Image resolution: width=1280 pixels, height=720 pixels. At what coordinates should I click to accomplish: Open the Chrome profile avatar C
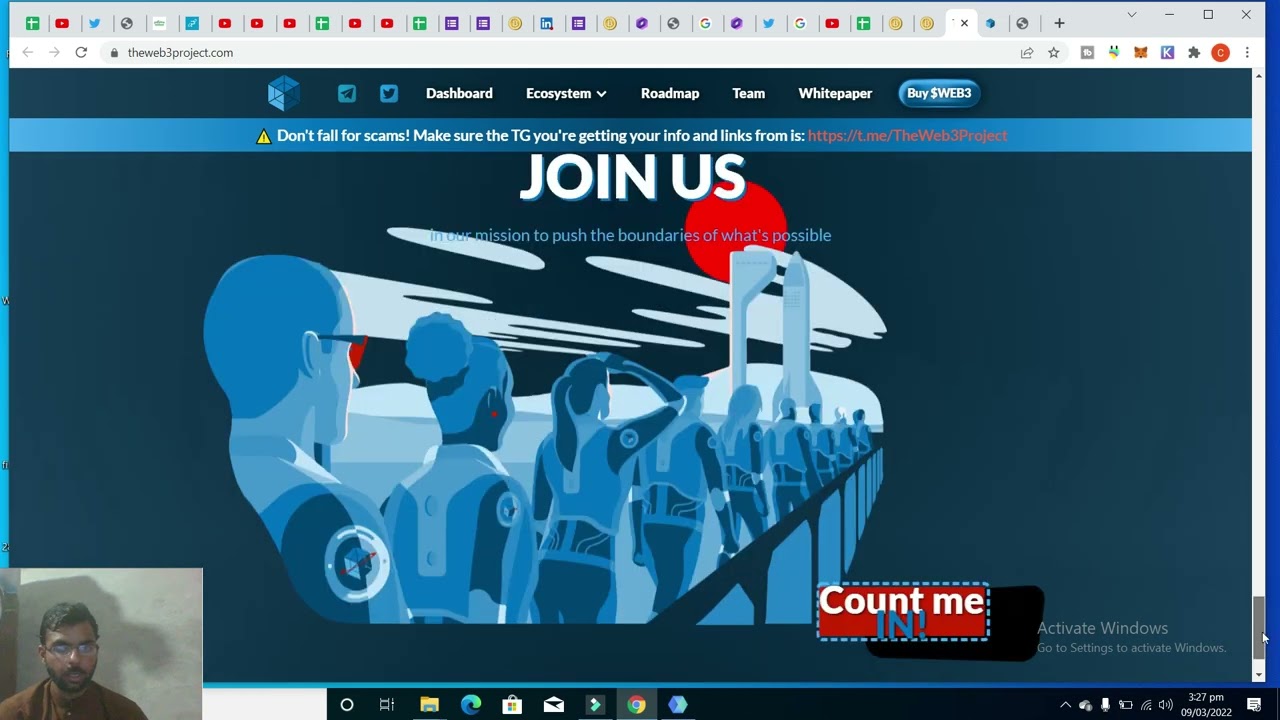click(x=1220, y=53)
